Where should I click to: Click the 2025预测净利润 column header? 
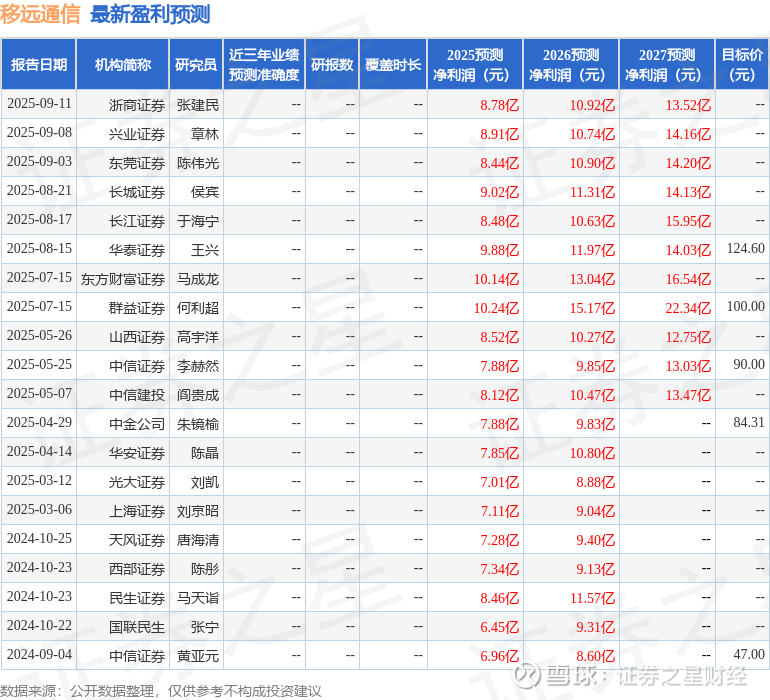pyautogui.click(x=475, y=64)
